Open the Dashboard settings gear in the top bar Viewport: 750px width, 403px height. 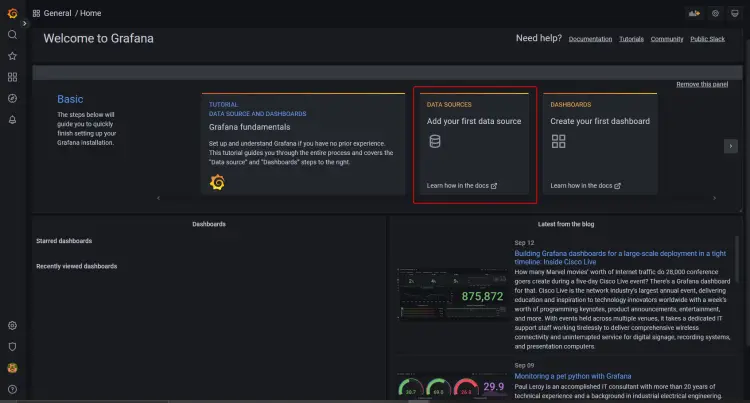(x=715, y=13)
